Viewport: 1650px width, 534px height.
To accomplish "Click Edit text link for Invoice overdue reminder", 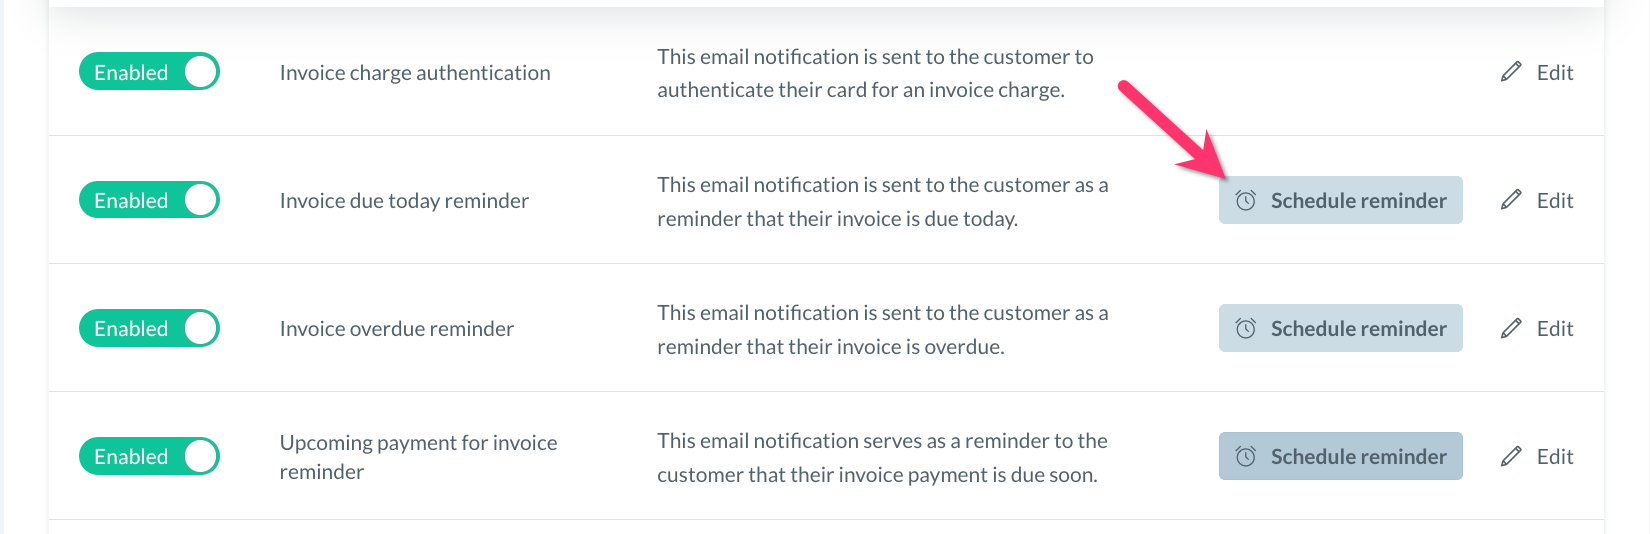I will point(1554,328).
